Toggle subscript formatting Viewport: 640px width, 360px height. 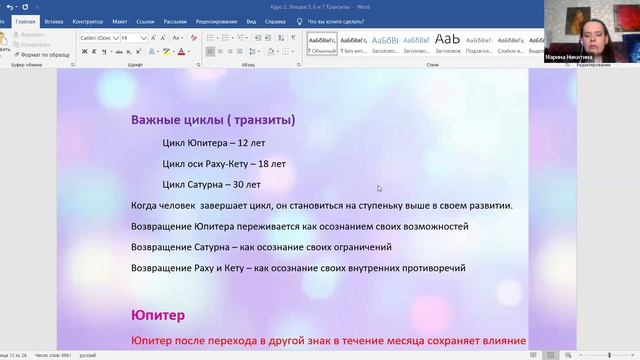(129, 52)
